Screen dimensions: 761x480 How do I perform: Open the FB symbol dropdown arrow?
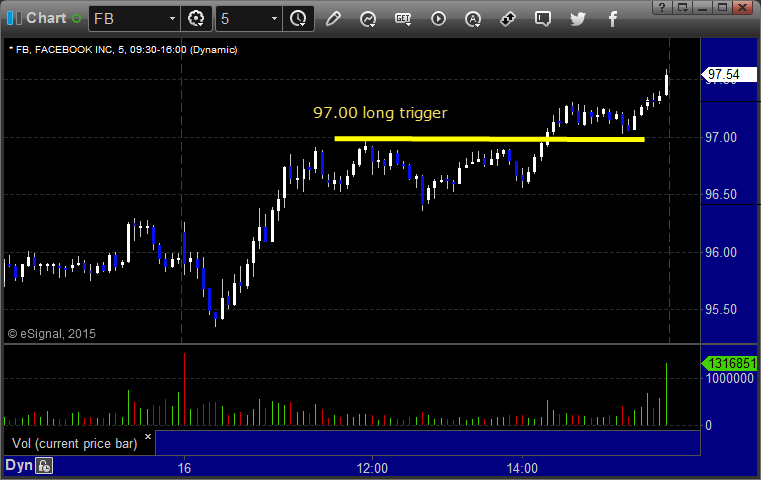click(x=172, y=18)
